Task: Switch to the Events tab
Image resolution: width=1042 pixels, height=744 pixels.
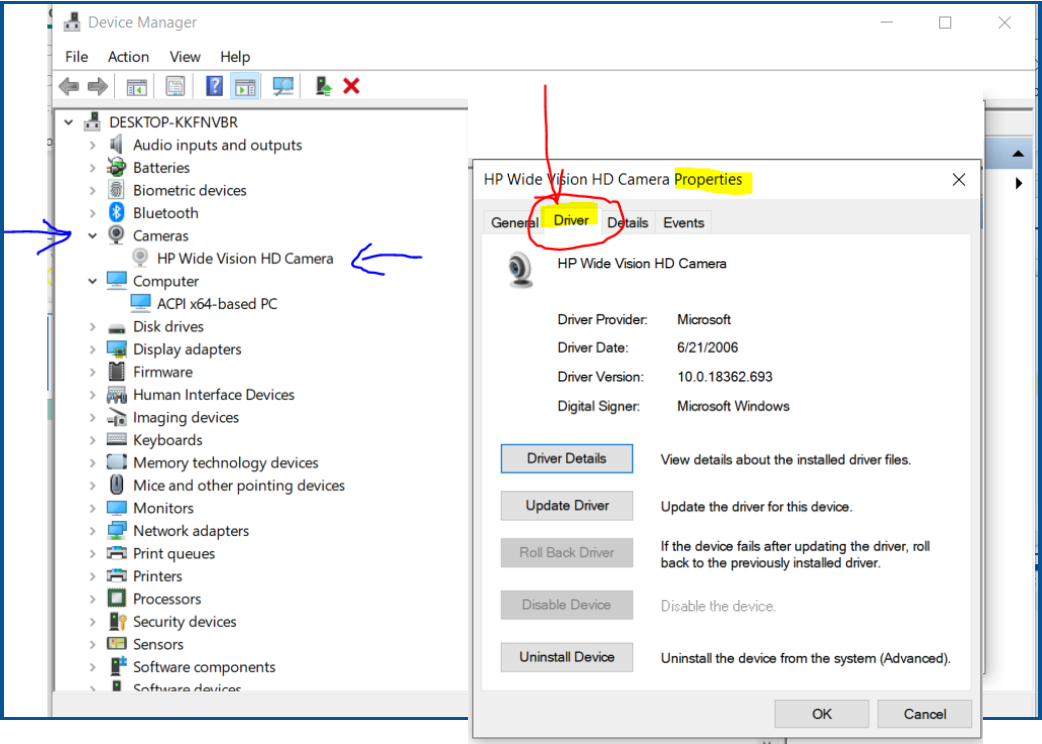Action: [683, 223]
